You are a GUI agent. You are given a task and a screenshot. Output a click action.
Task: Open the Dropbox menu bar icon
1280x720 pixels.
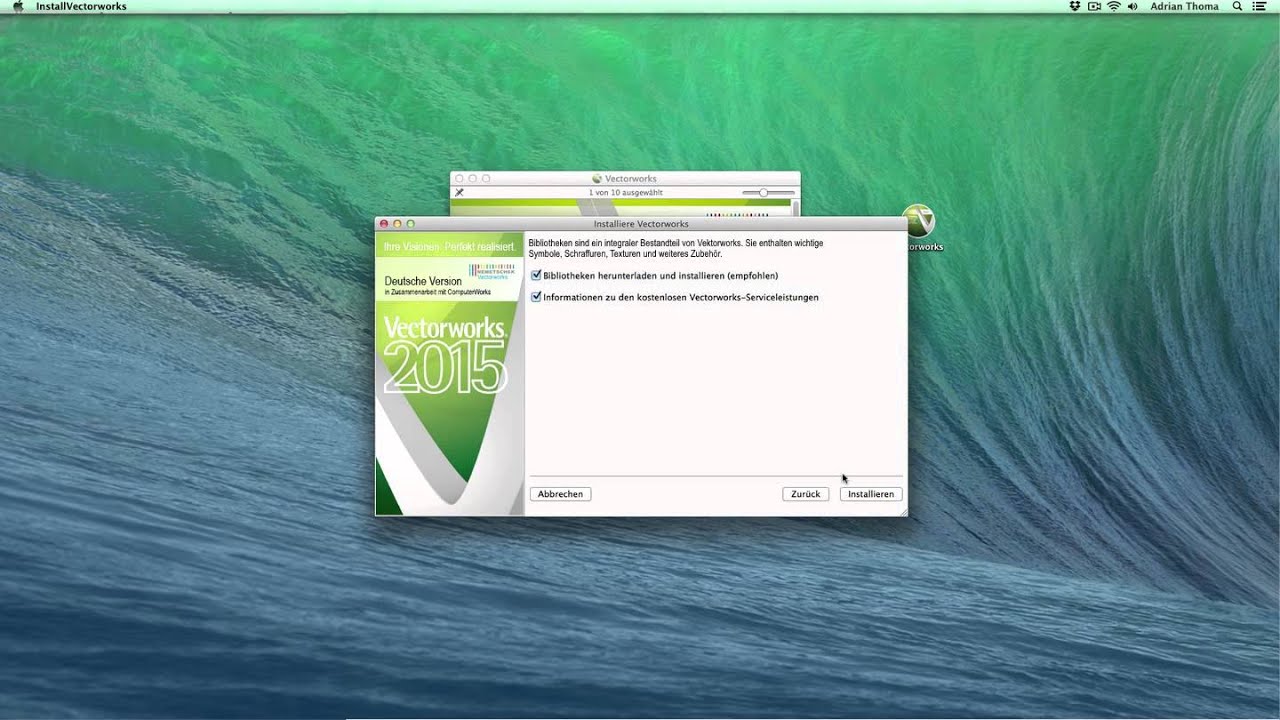coord(1075,6)
